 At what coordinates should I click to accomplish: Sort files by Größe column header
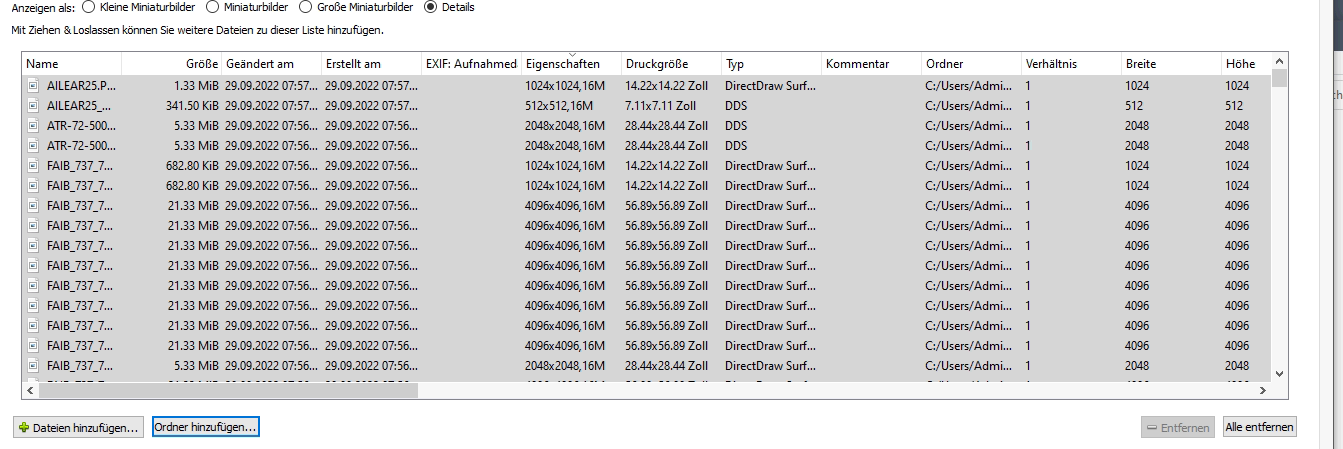(x=170, y=64)
